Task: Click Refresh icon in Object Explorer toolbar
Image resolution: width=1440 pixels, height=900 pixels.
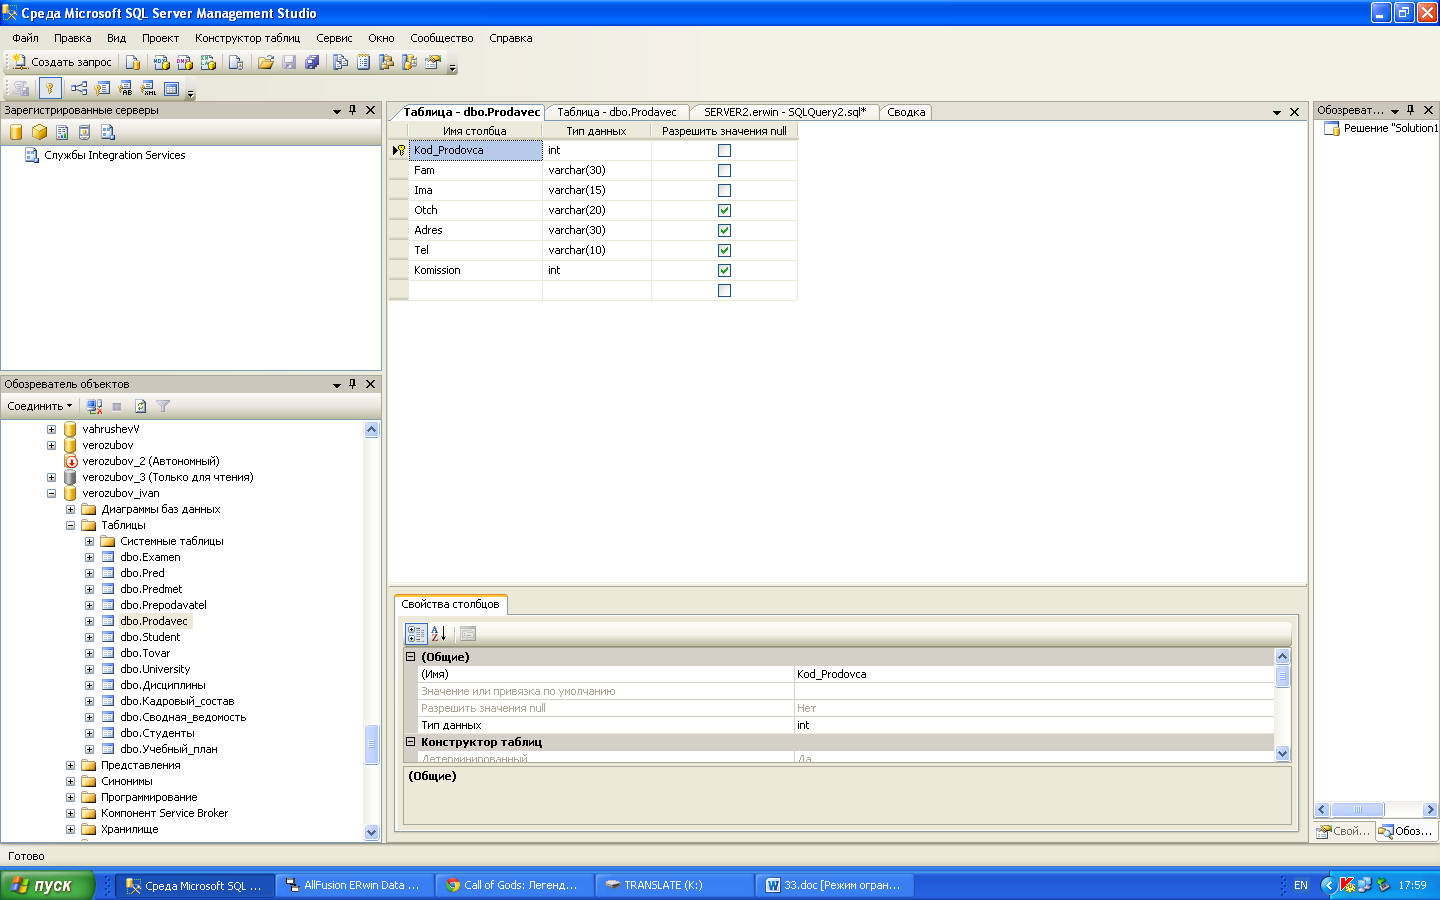Action: click(140, 406)
